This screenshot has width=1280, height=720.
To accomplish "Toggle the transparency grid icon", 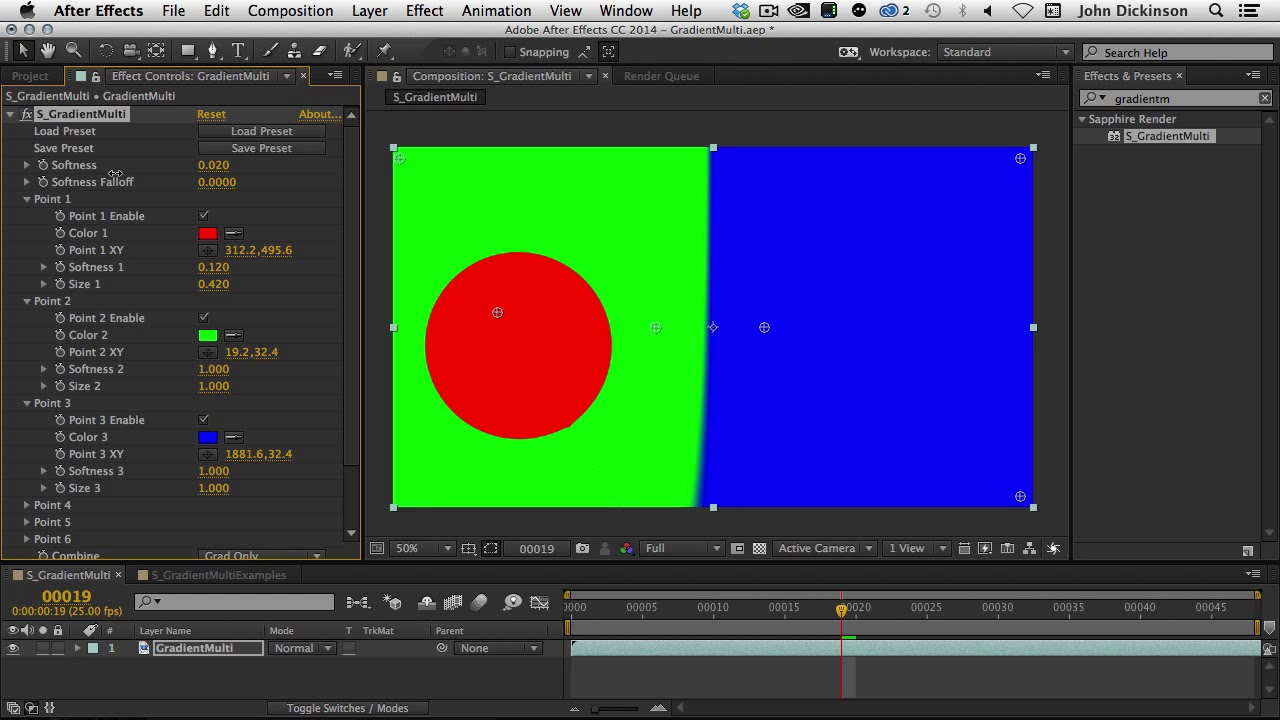I will (x=759, y=548).
